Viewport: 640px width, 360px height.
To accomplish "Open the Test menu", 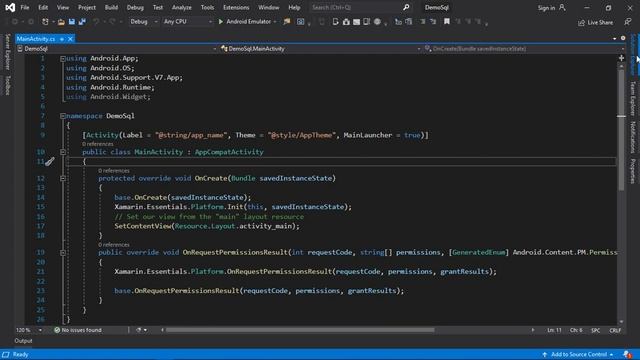I will pyautogui.click(x=158, y=7).
